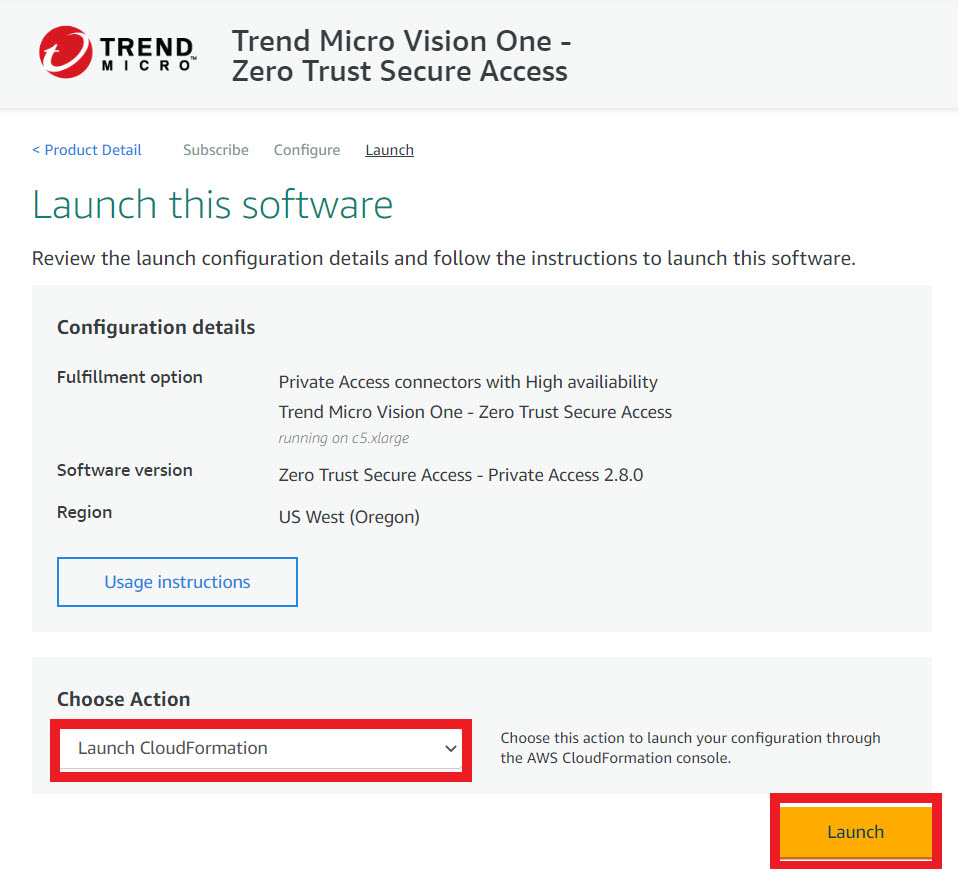Click the Fulfillment option label
This screenshot has height=869, width=958.
point(129,377)
